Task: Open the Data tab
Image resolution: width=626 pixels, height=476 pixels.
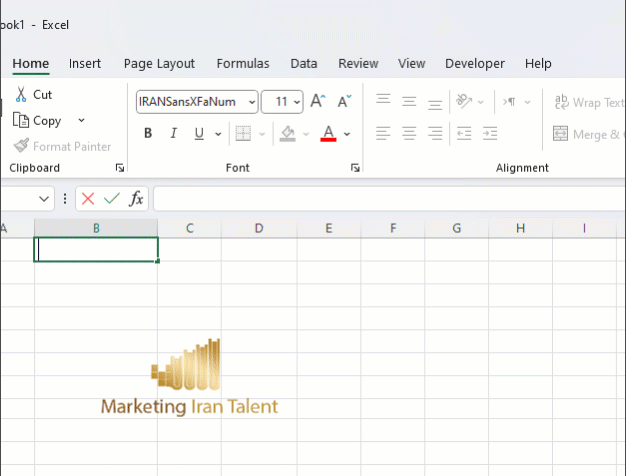Action: (x=304, y=63)
